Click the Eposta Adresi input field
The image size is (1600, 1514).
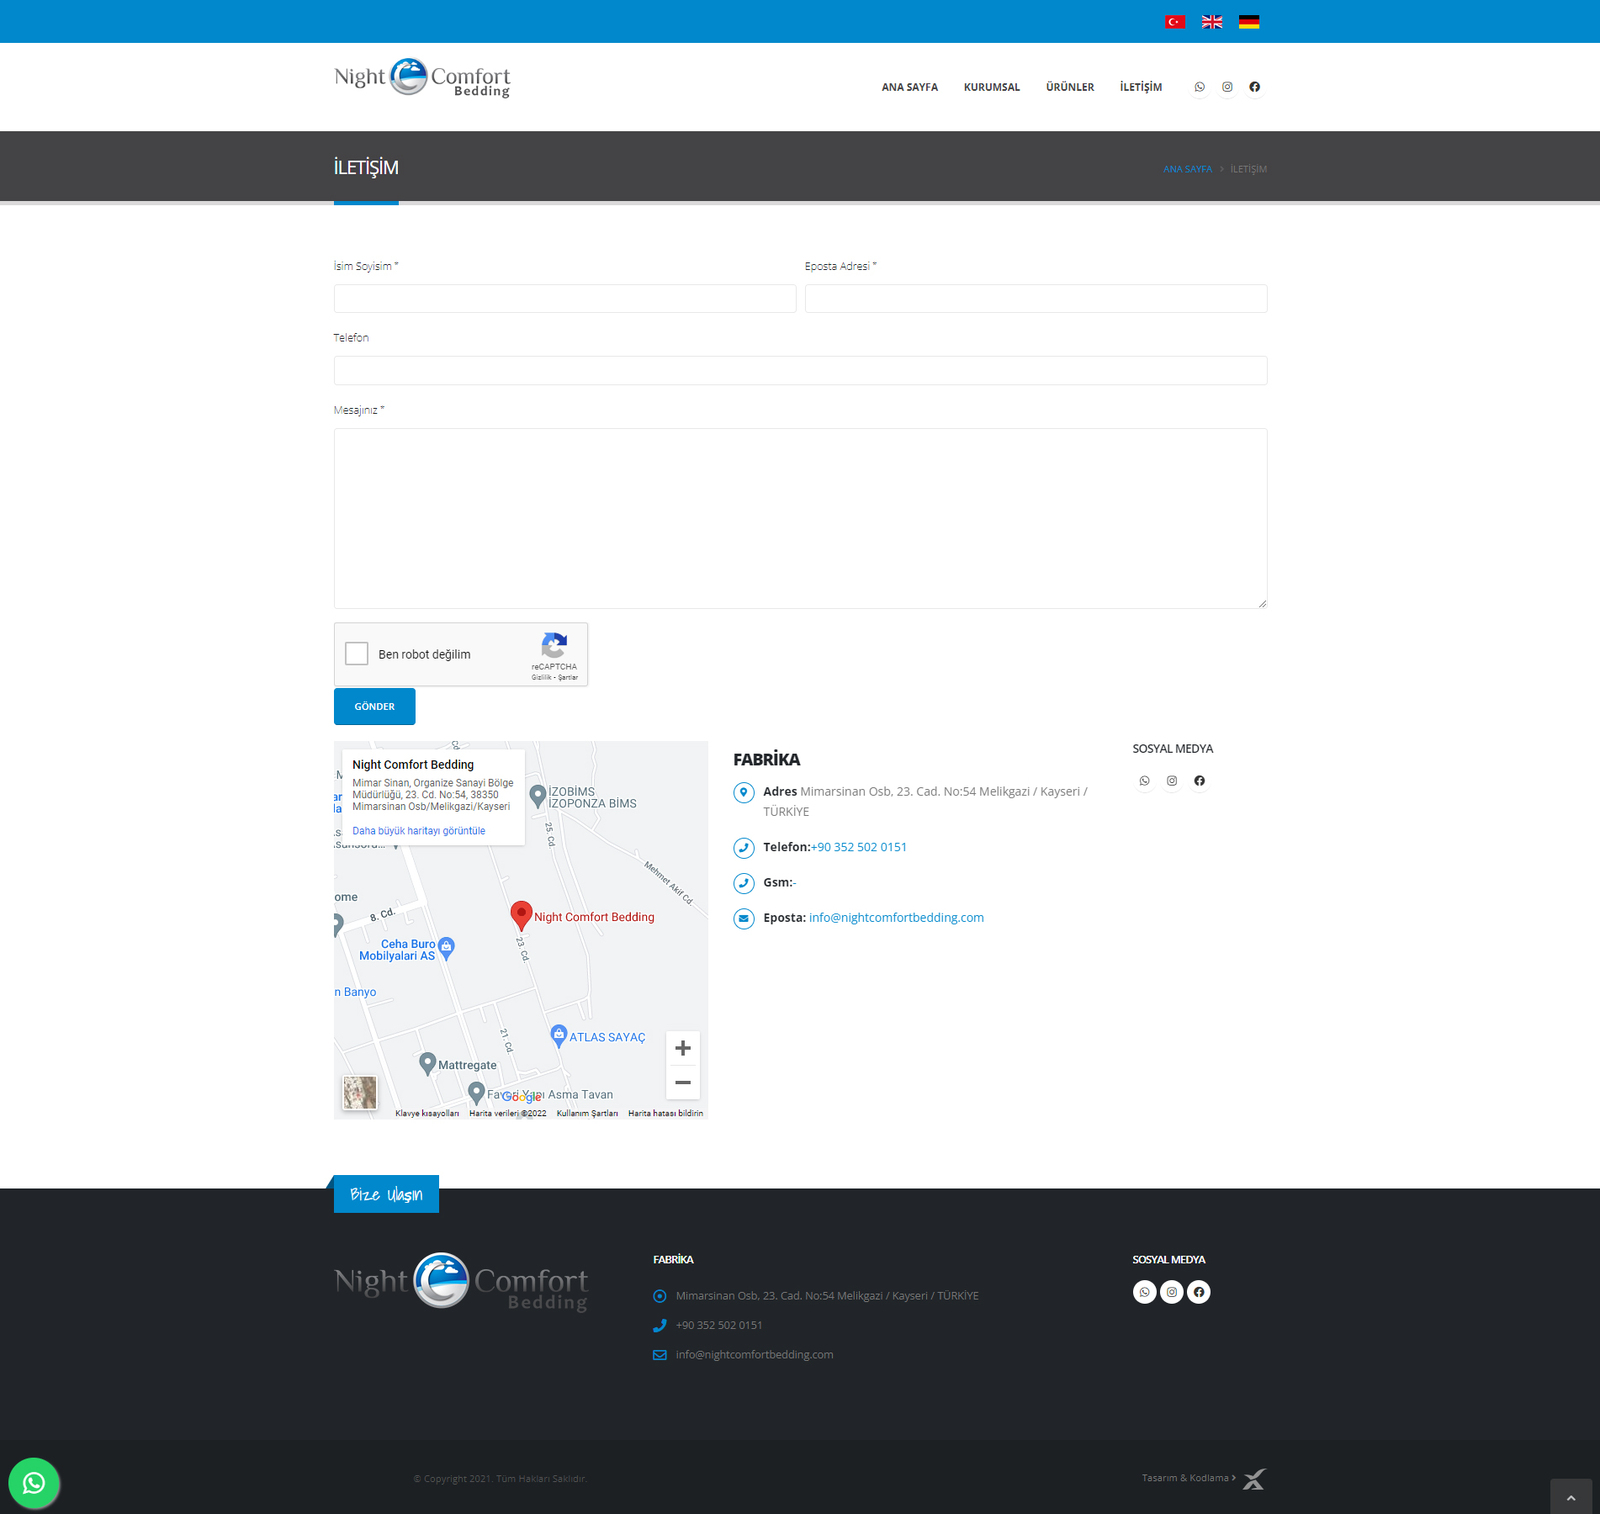click(1036, 299)
